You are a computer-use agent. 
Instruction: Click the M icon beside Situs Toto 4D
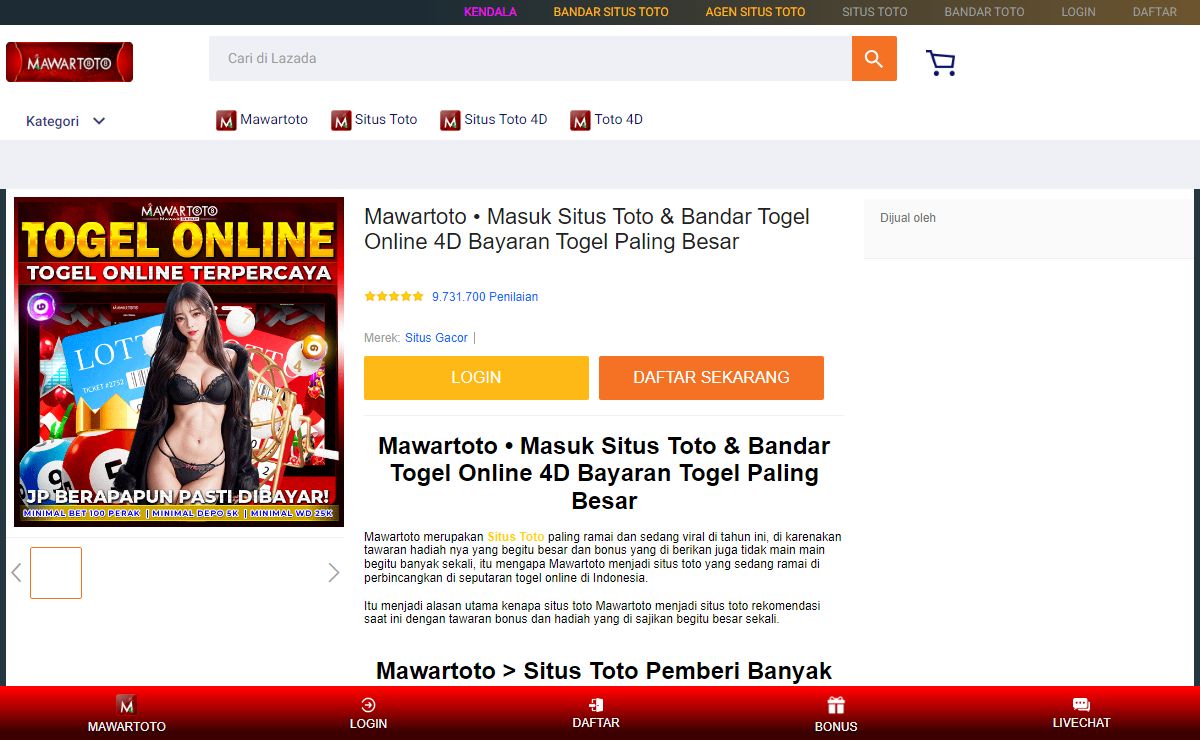coord(450,120)
